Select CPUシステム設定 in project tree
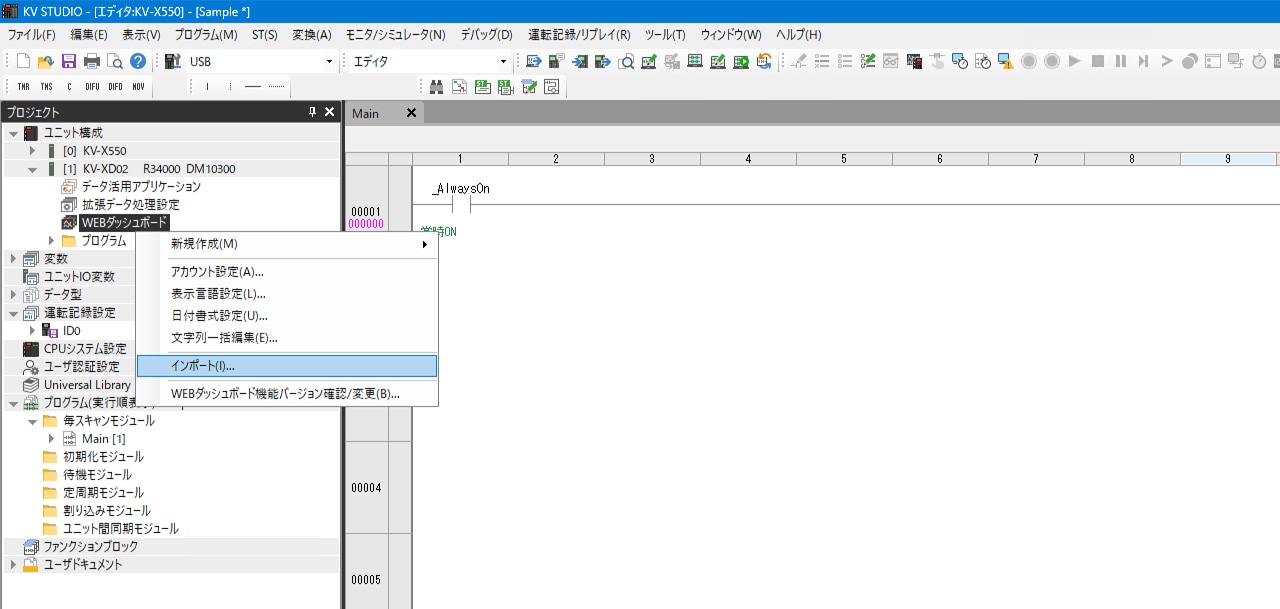 tap(85, 349)
